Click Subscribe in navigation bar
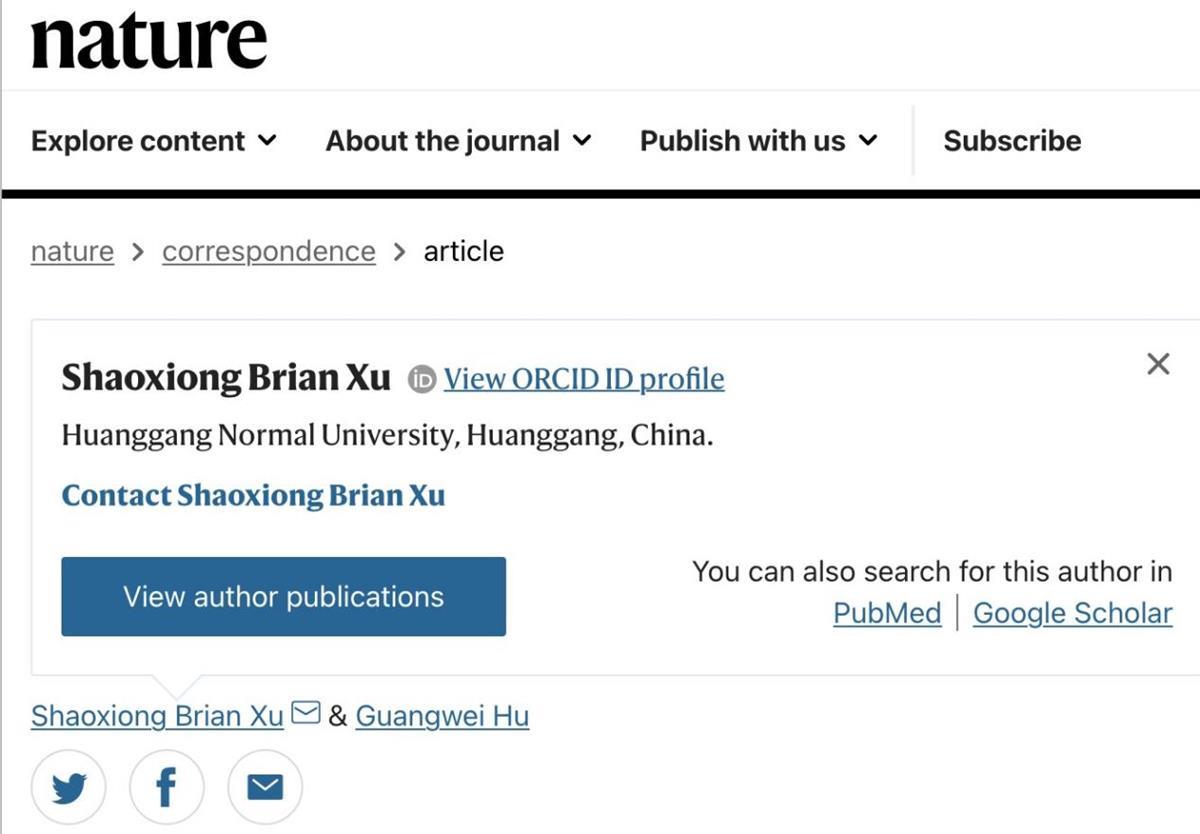Viewport: 1200px width, 834px height. (x=1012, y=141)
